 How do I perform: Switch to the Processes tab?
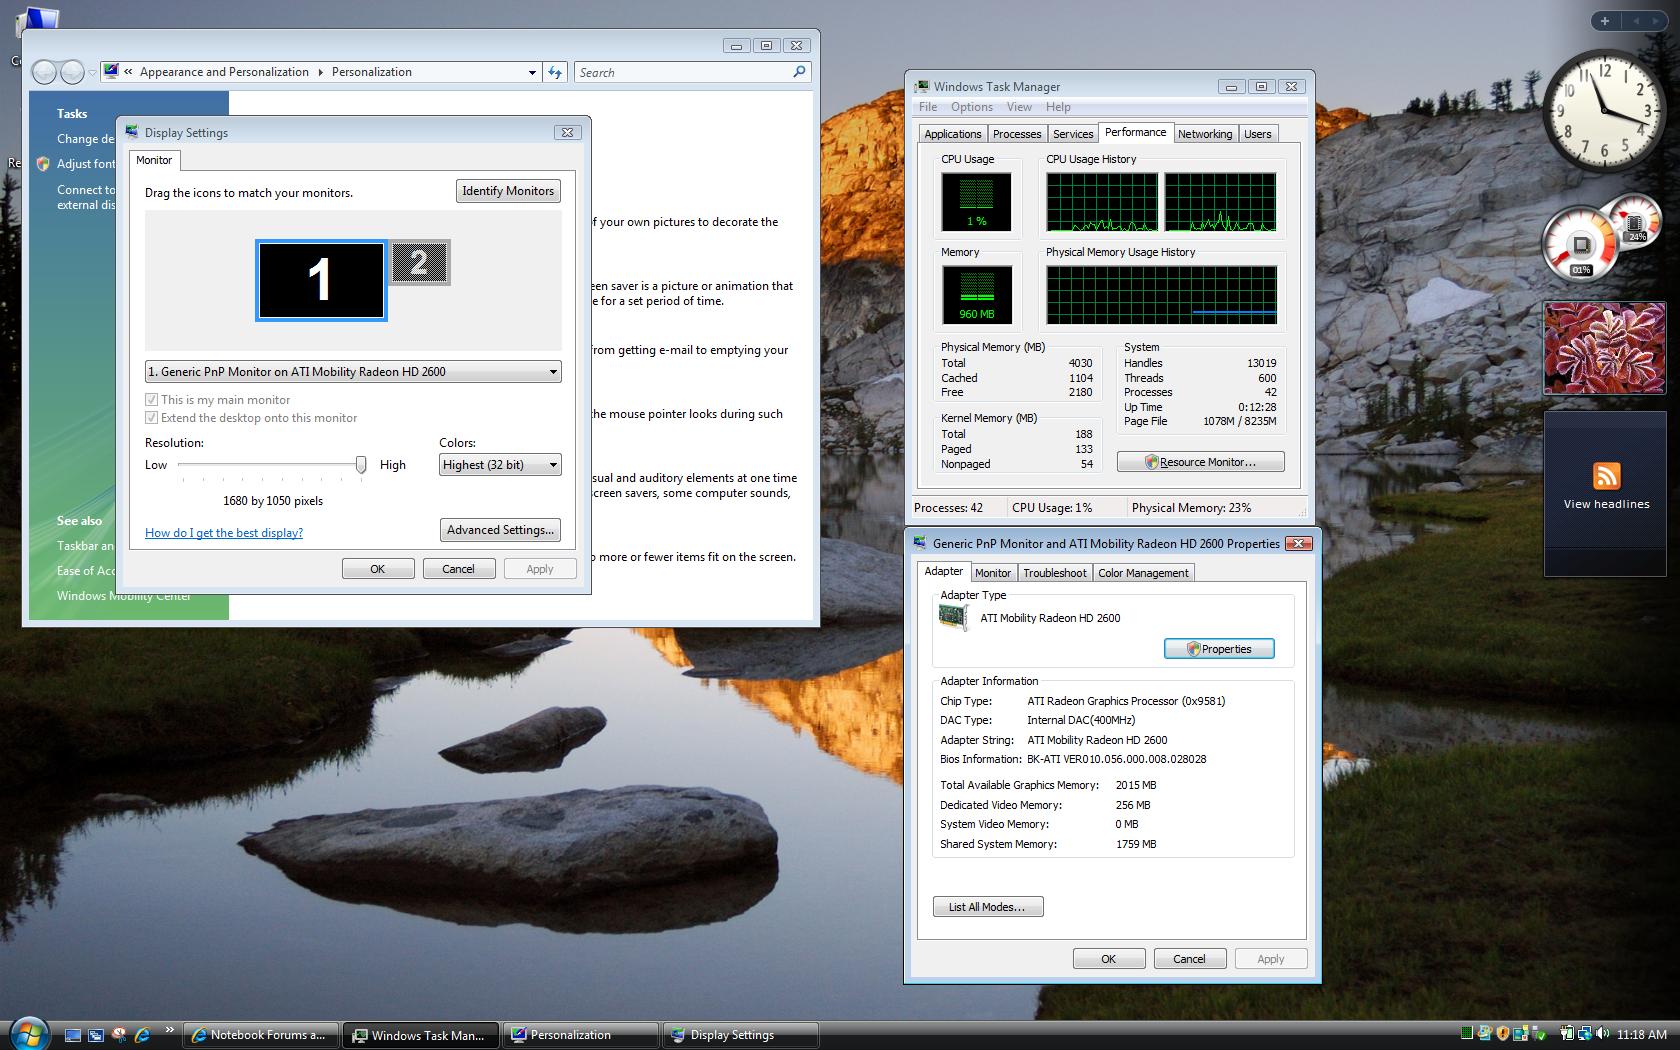pos(1017,134)
